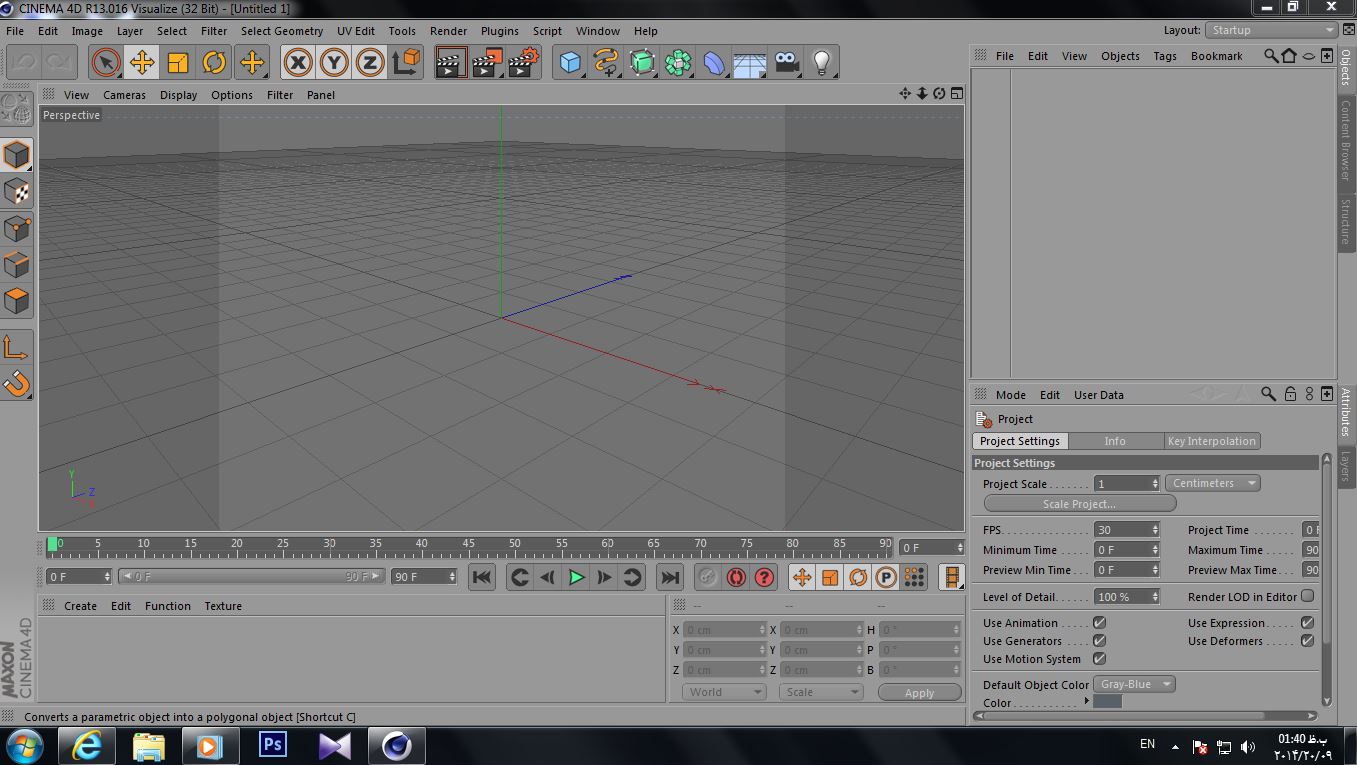Open Scale mode dropdown in coordinates
The image size is (1357, 765).
point(821,692)
